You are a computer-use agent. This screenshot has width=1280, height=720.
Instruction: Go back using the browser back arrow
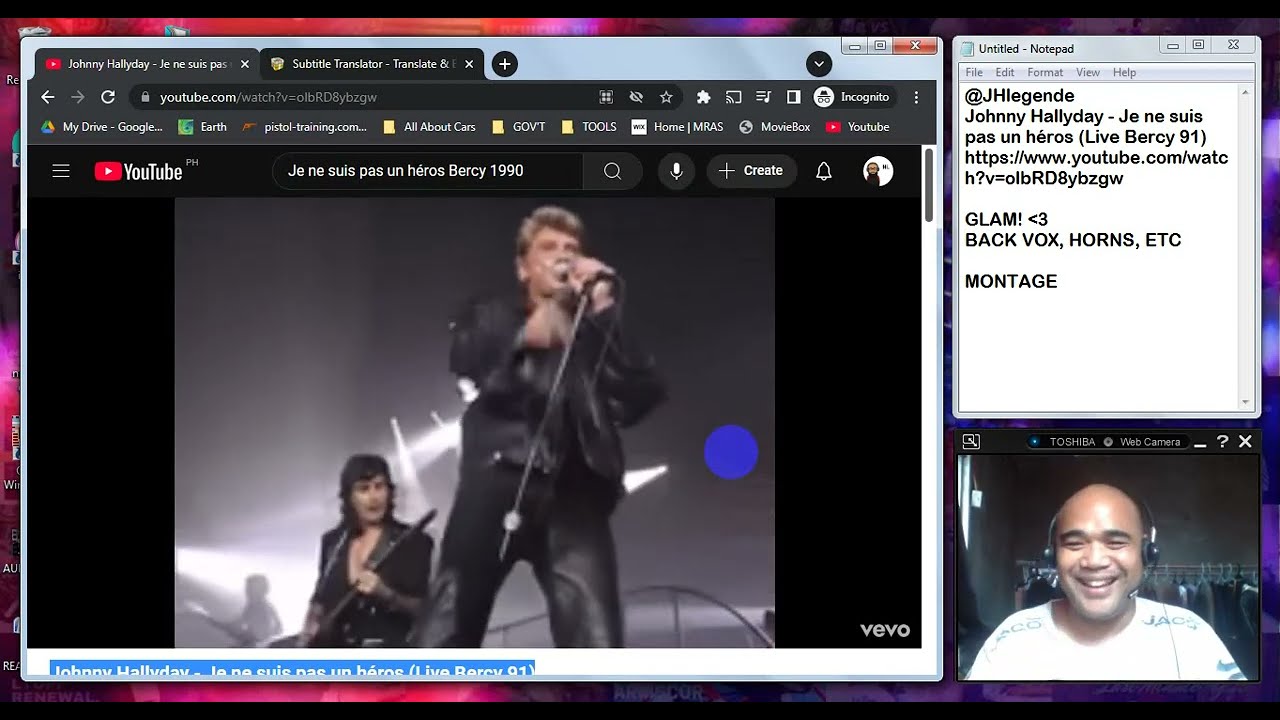click(x=47, y=97)
